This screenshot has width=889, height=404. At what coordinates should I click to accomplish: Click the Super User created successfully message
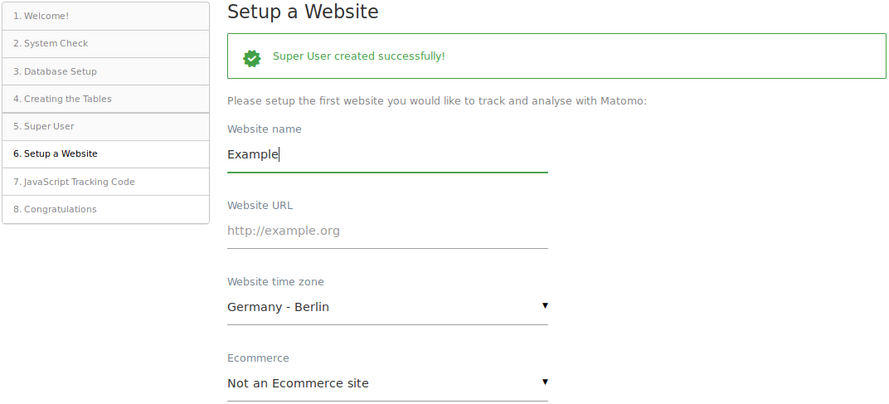[359, 56]
